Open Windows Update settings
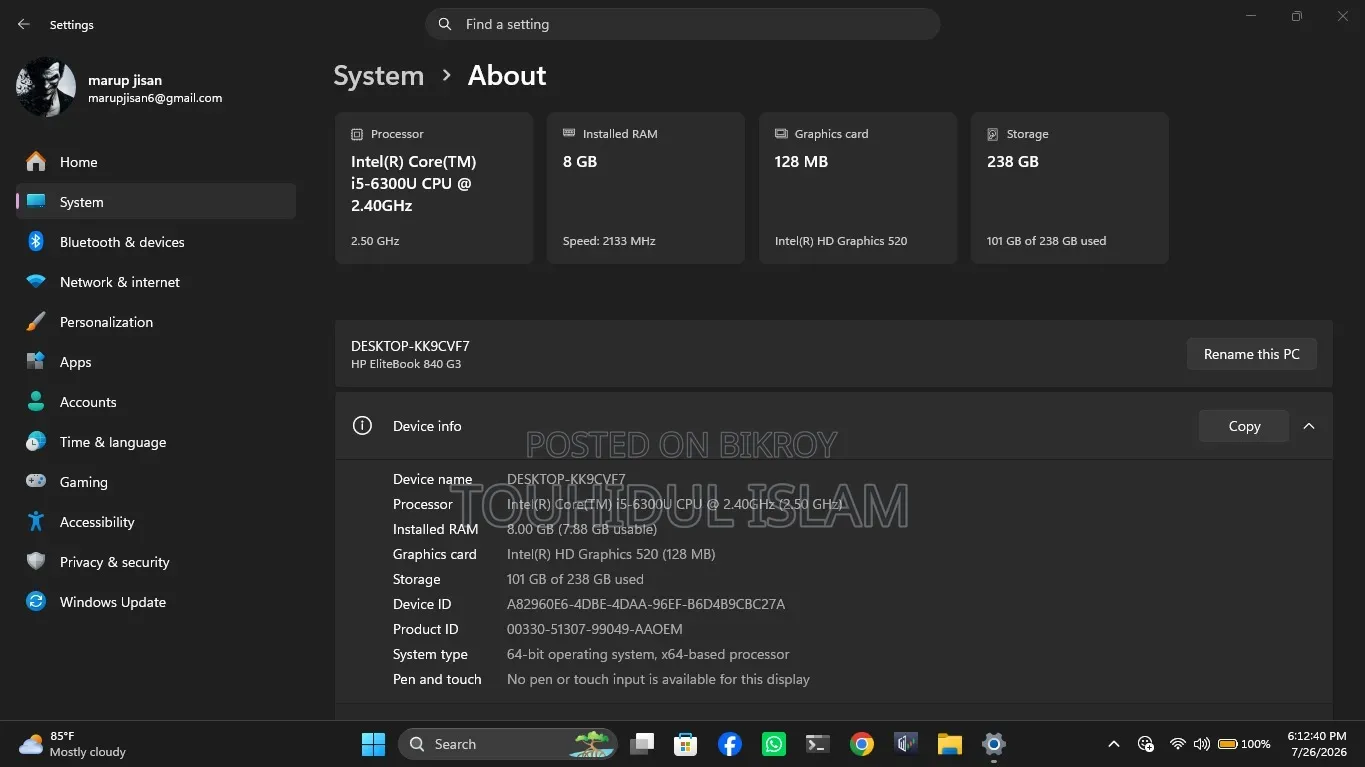This screenshot has width=1365, height=767. click(x=156, y=602)
